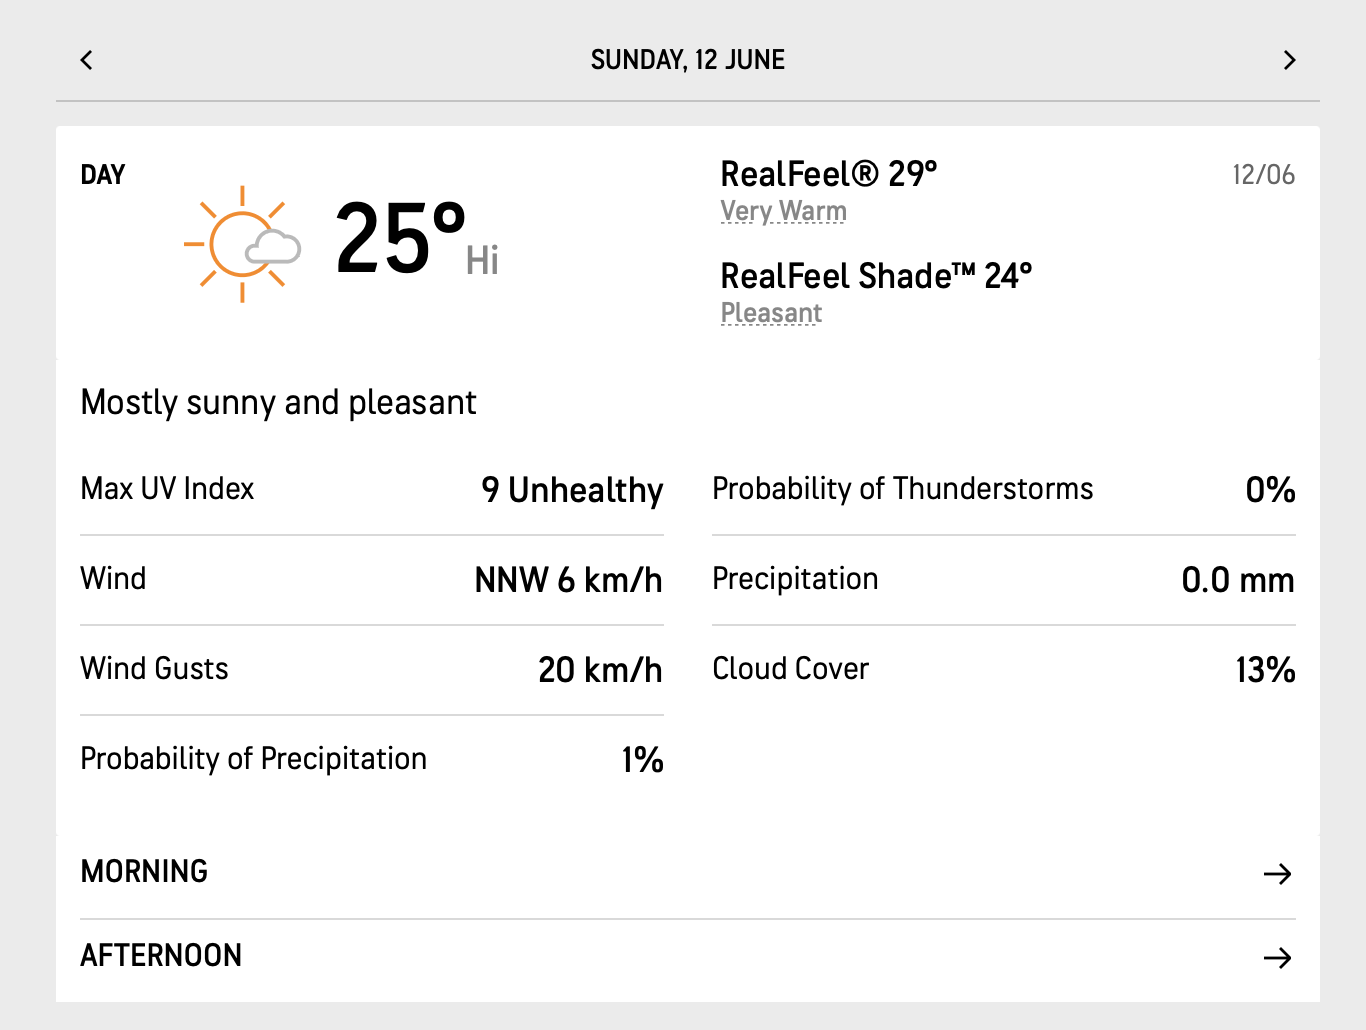Click the Afternoon row arrow icon
This screenshot has height=1030, width=1366.
(1277, 958)
